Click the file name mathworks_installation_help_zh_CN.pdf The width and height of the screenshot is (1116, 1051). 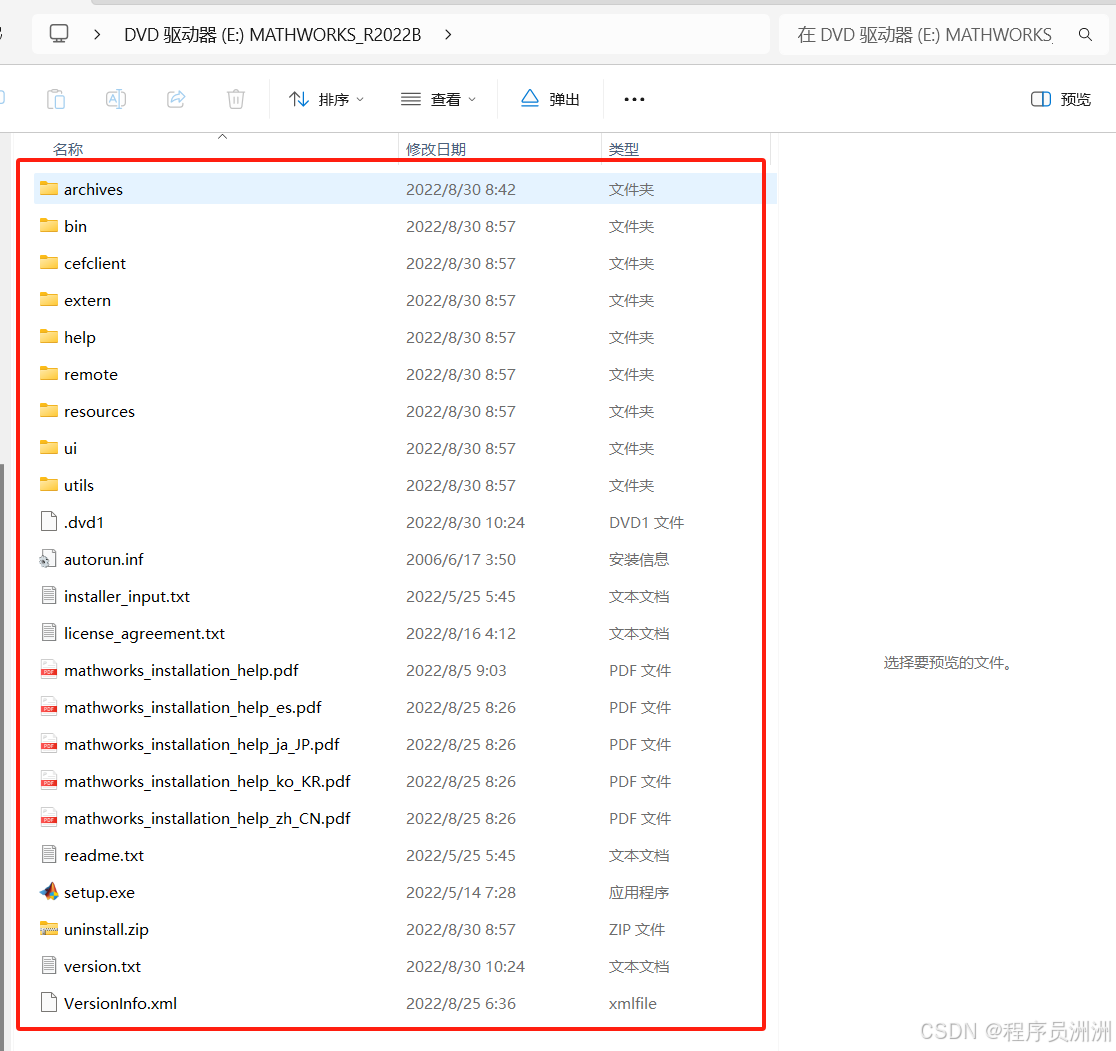coord(207,819)
